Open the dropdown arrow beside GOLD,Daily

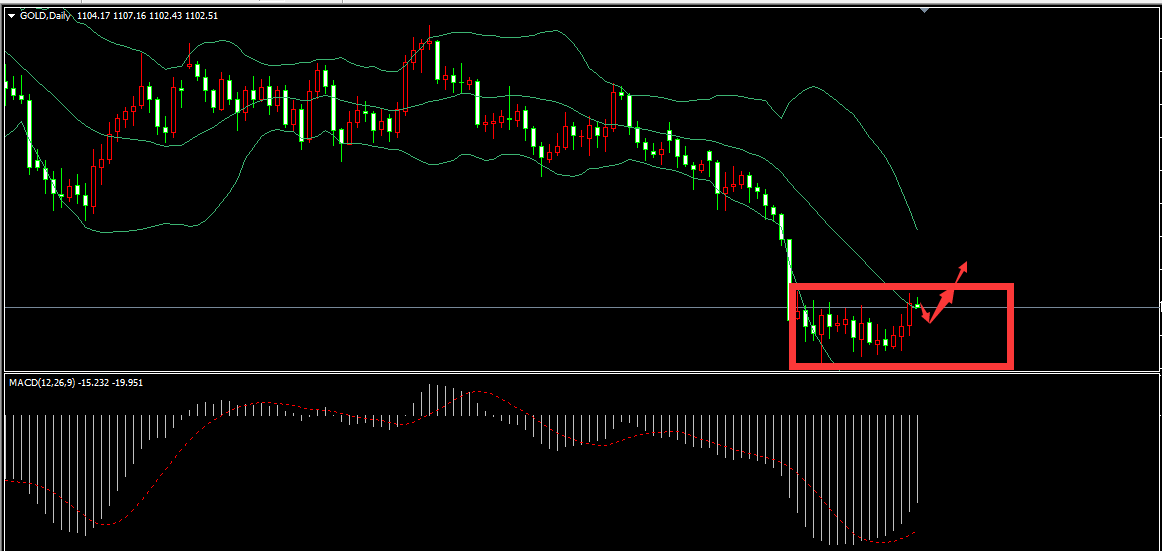click(11, 16)
